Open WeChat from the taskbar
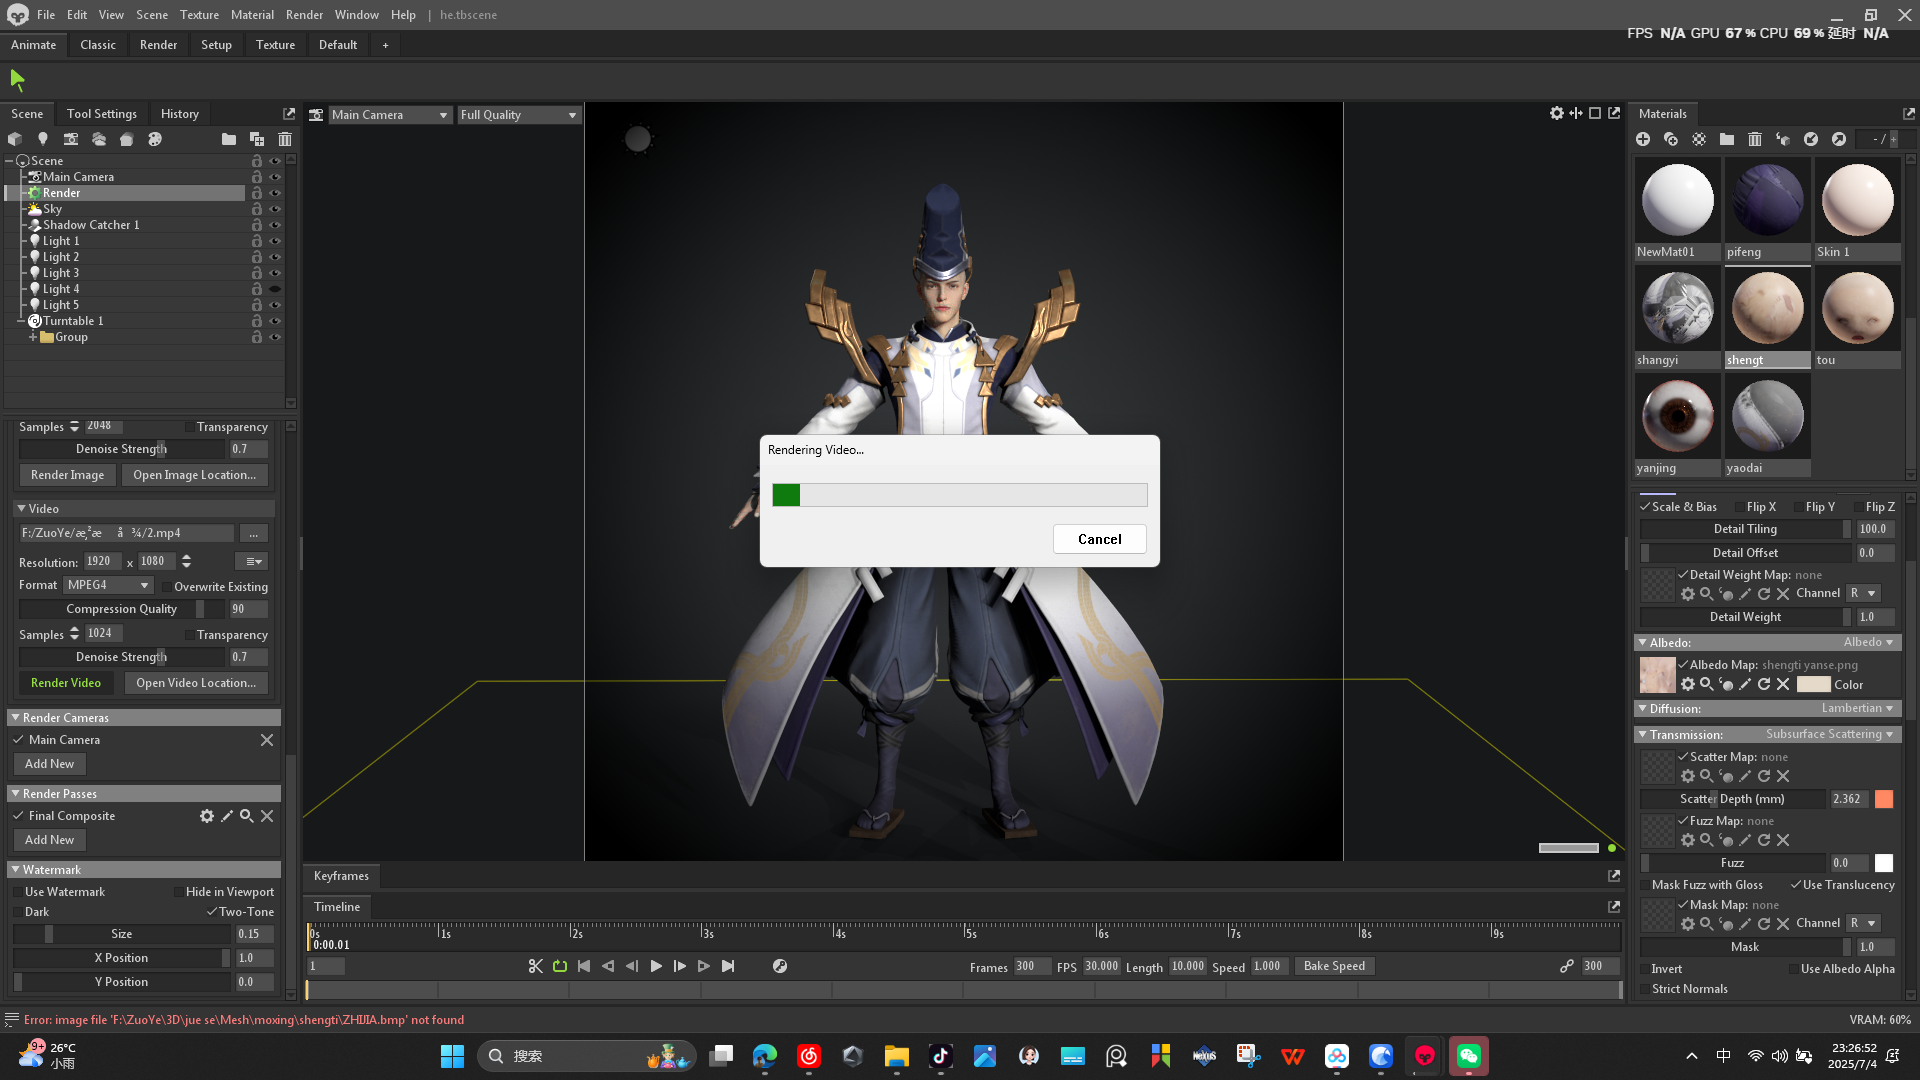The height and width of the screenshot is (1080, 1920). pyautogui.click(x=1468, y=1056)
